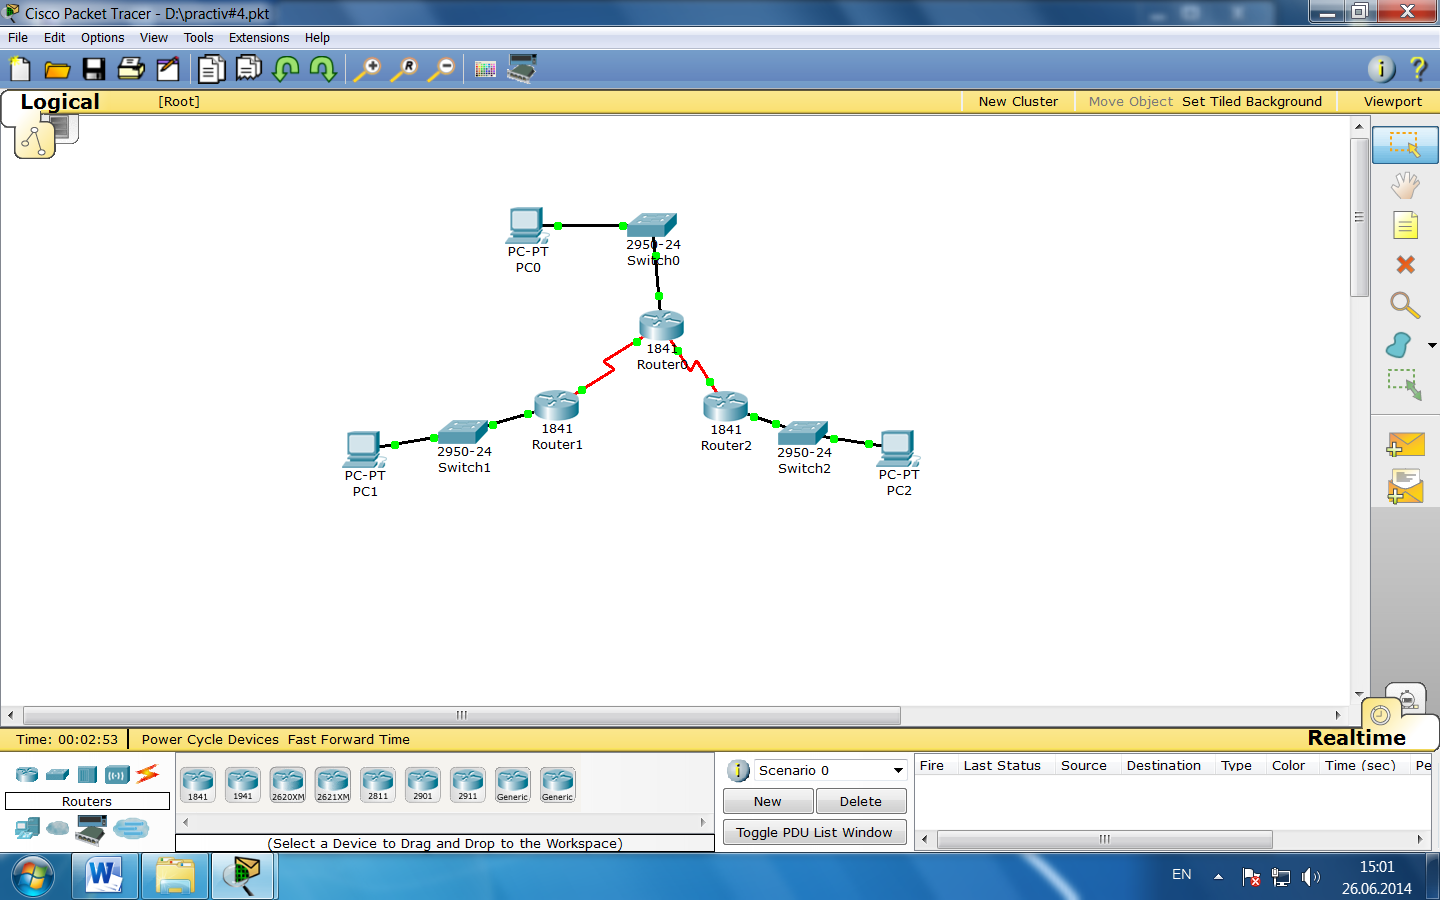Viewport: 1440px width, 900px height.
Task: Switch to the Logical workspace tab
Action: (60, 101)
